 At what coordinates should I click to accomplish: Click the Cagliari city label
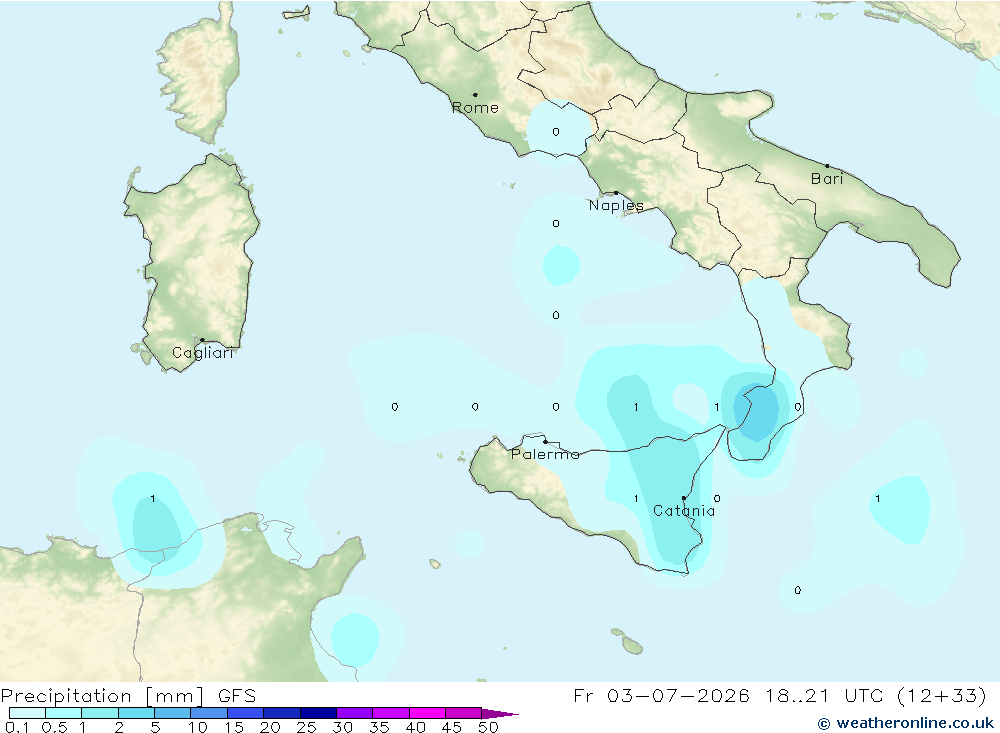coord(203,353)
